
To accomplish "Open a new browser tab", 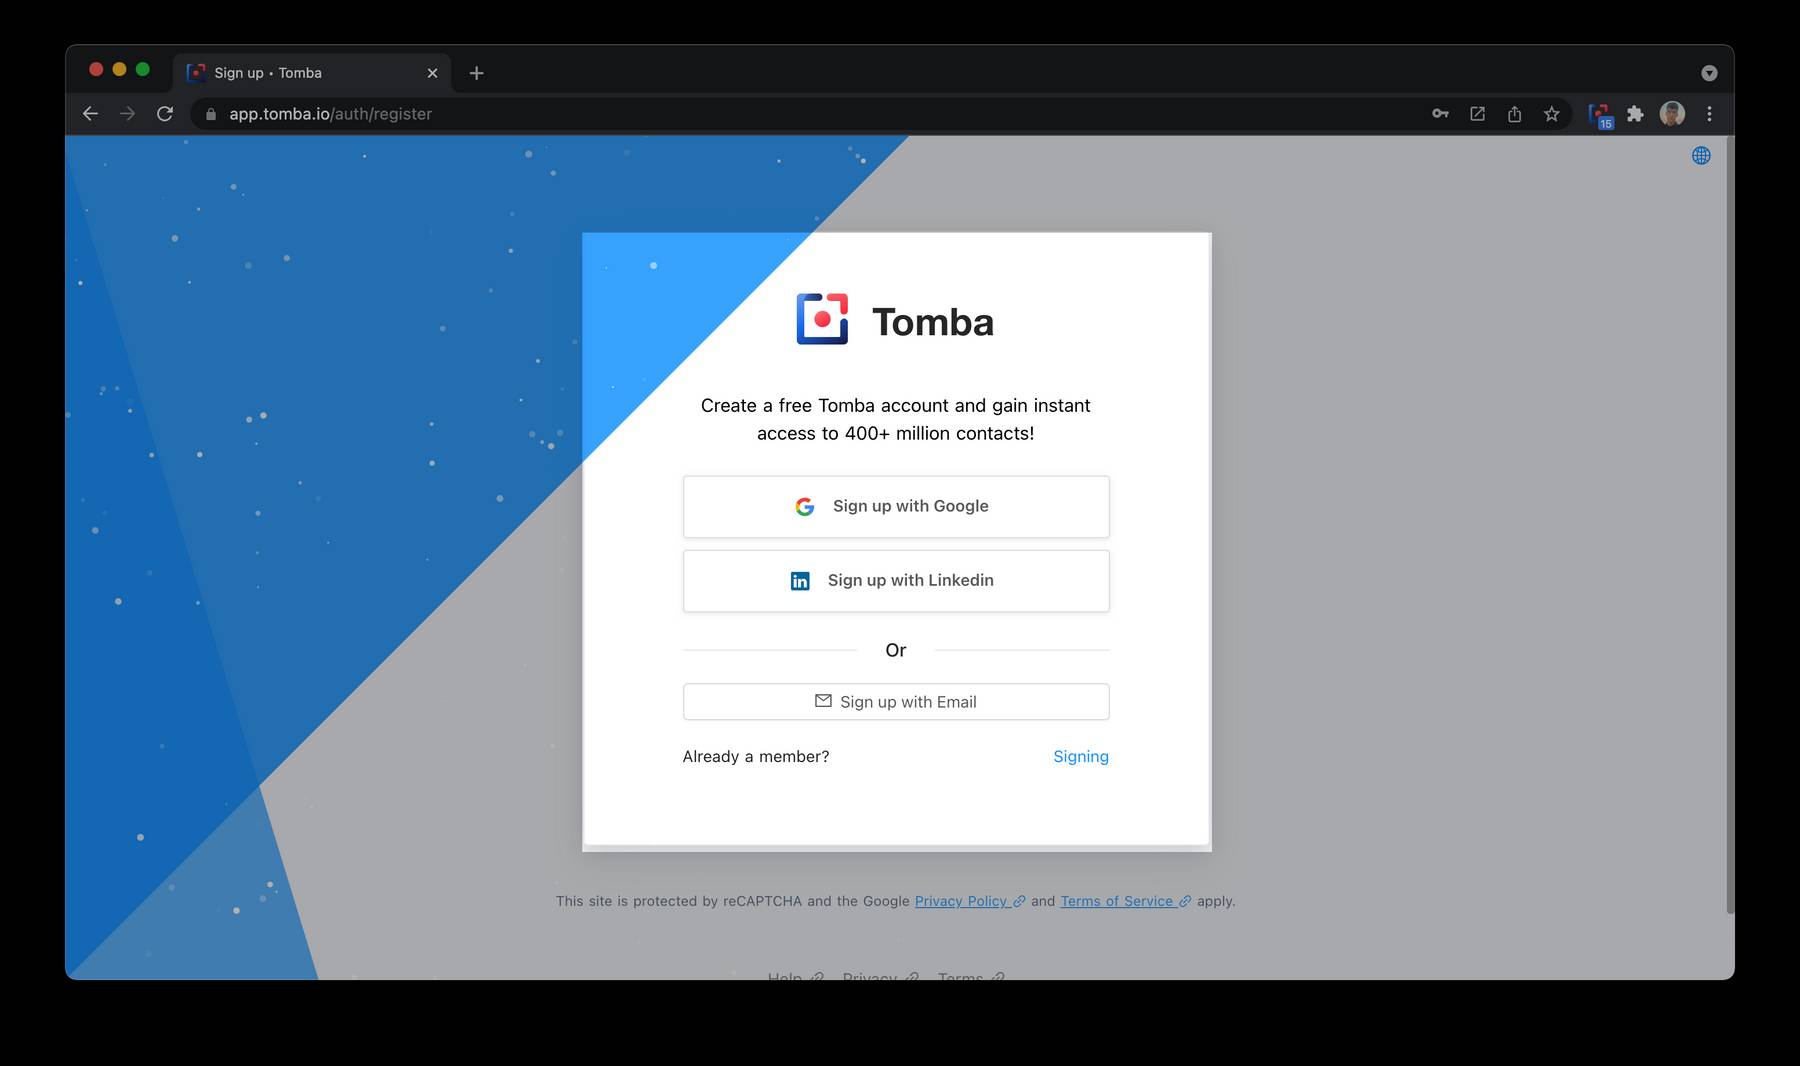I will (476, 73).
